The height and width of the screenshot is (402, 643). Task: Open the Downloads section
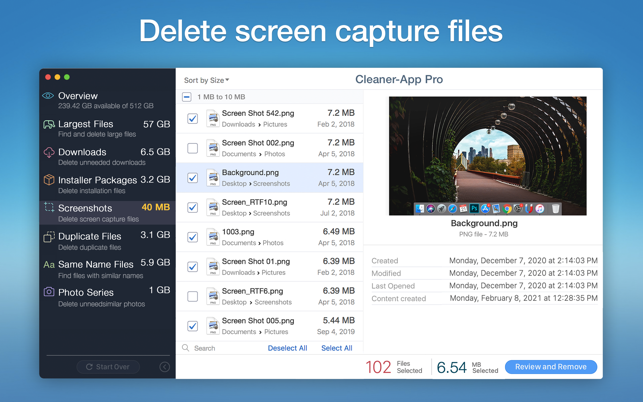point(107,156)
